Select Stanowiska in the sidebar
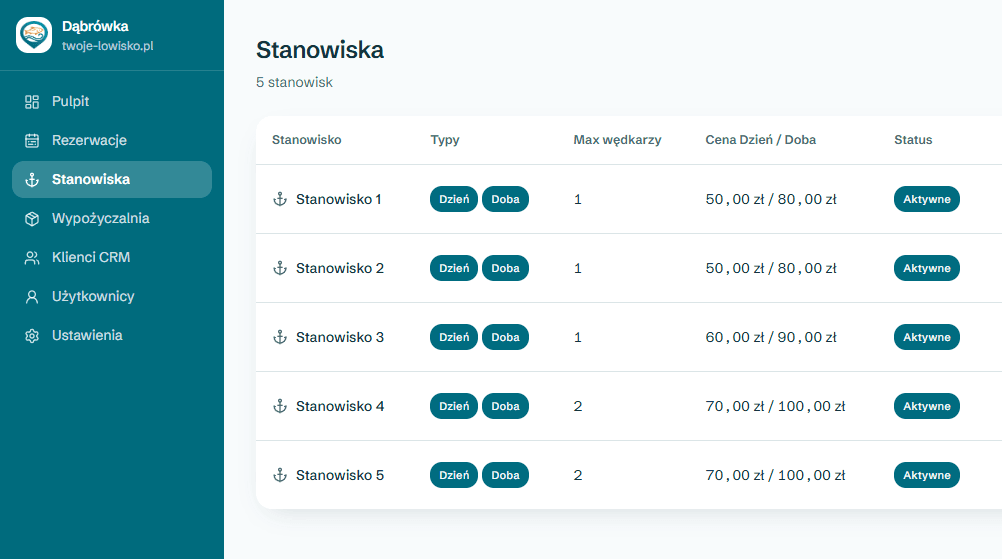This screenshot has width=1002, height=559. click(x=112, y=180)
